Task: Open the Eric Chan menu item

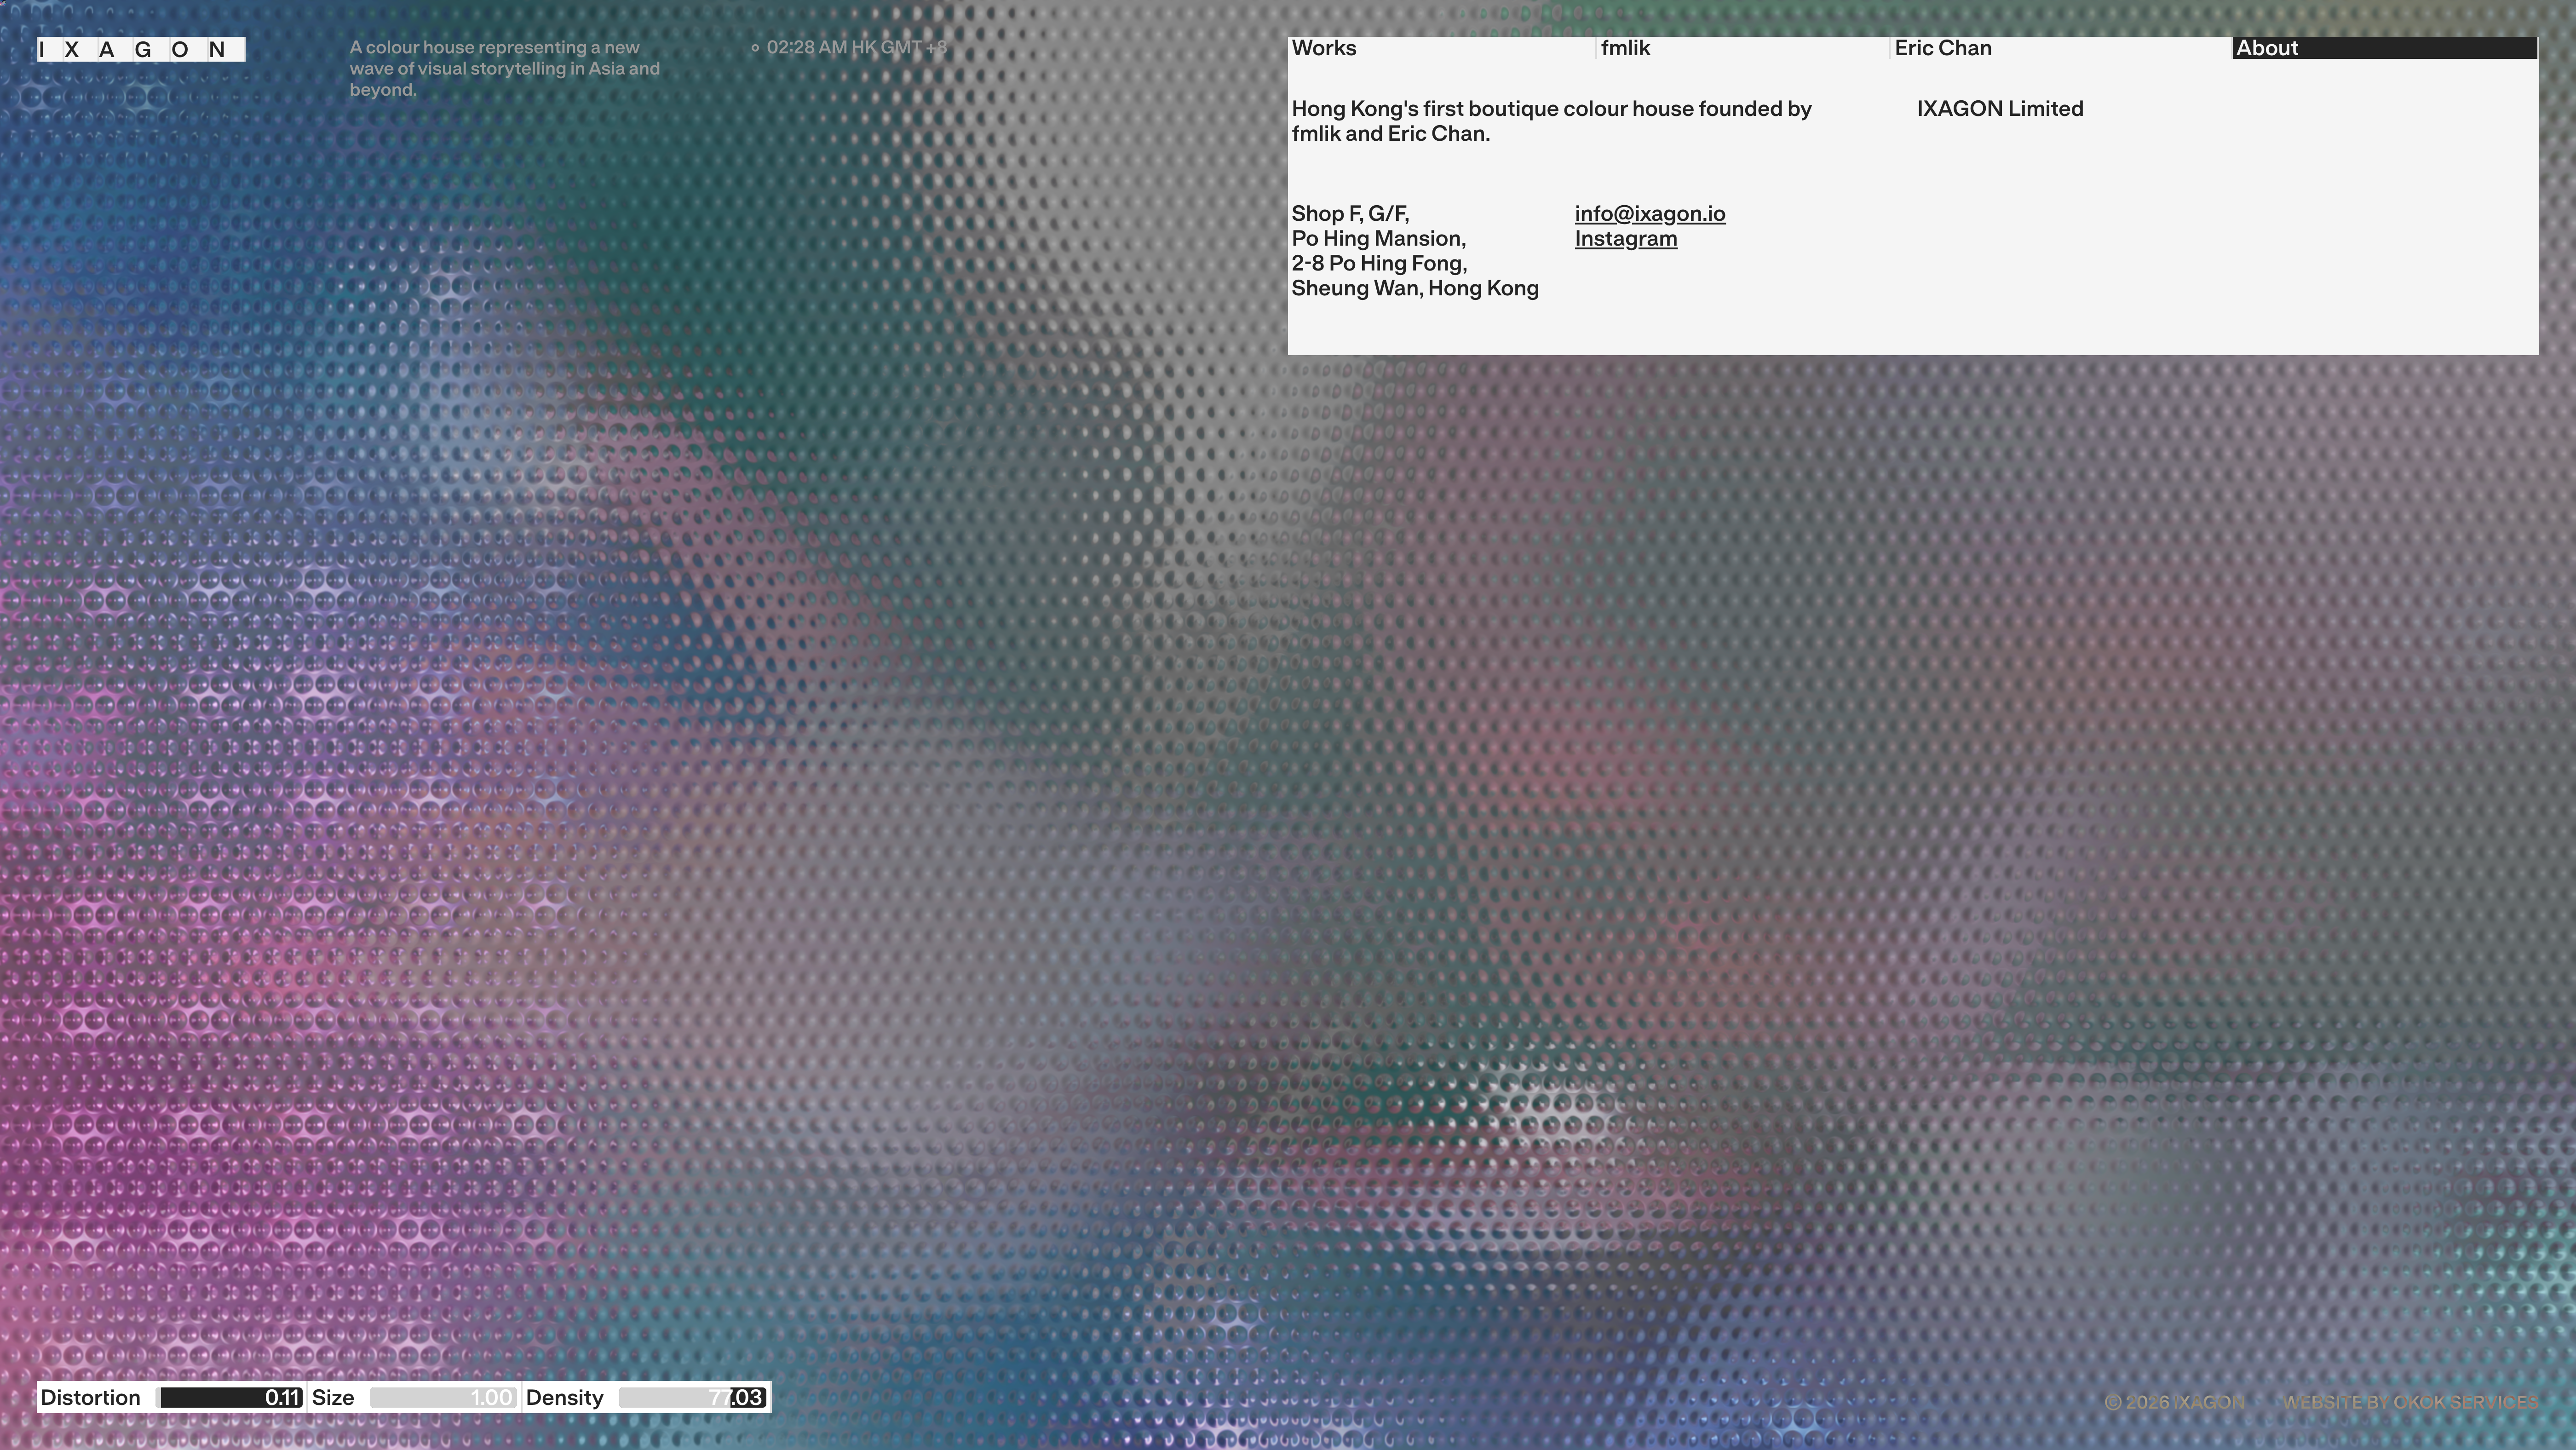Action: (2061, 48)
